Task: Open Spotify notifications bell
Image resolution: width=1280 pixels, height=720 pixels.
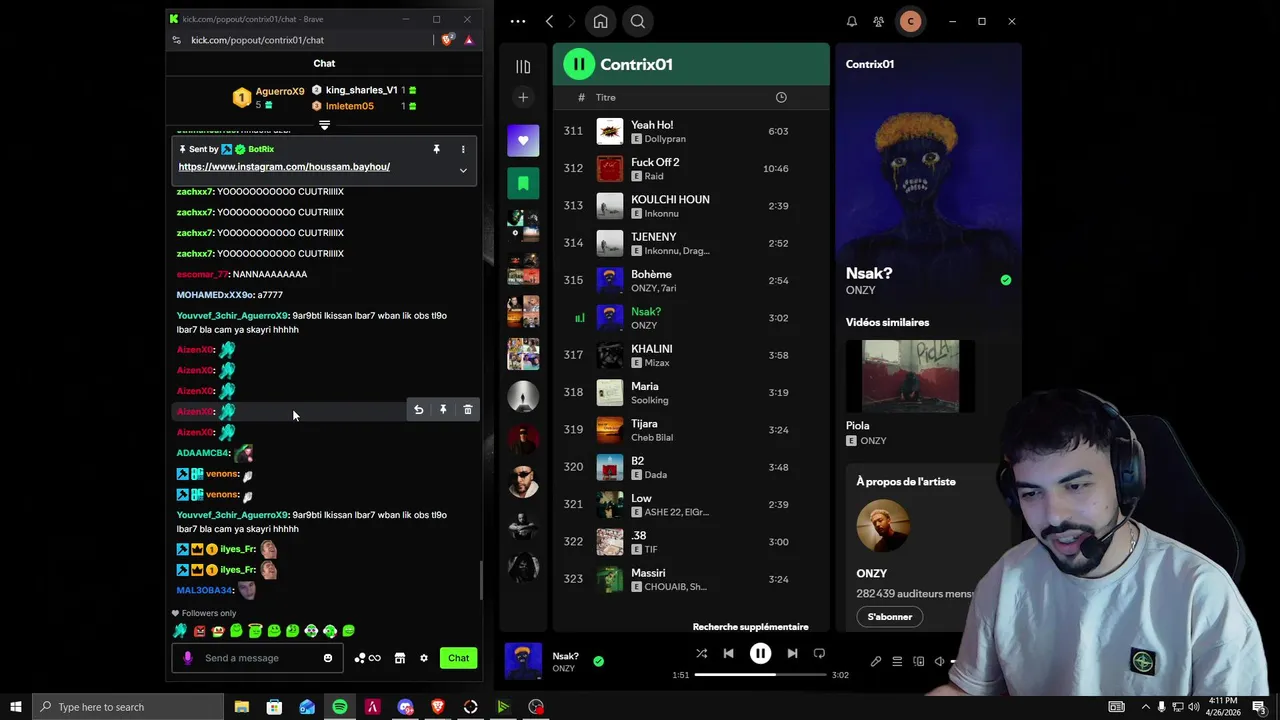Action: coord(852,21)
